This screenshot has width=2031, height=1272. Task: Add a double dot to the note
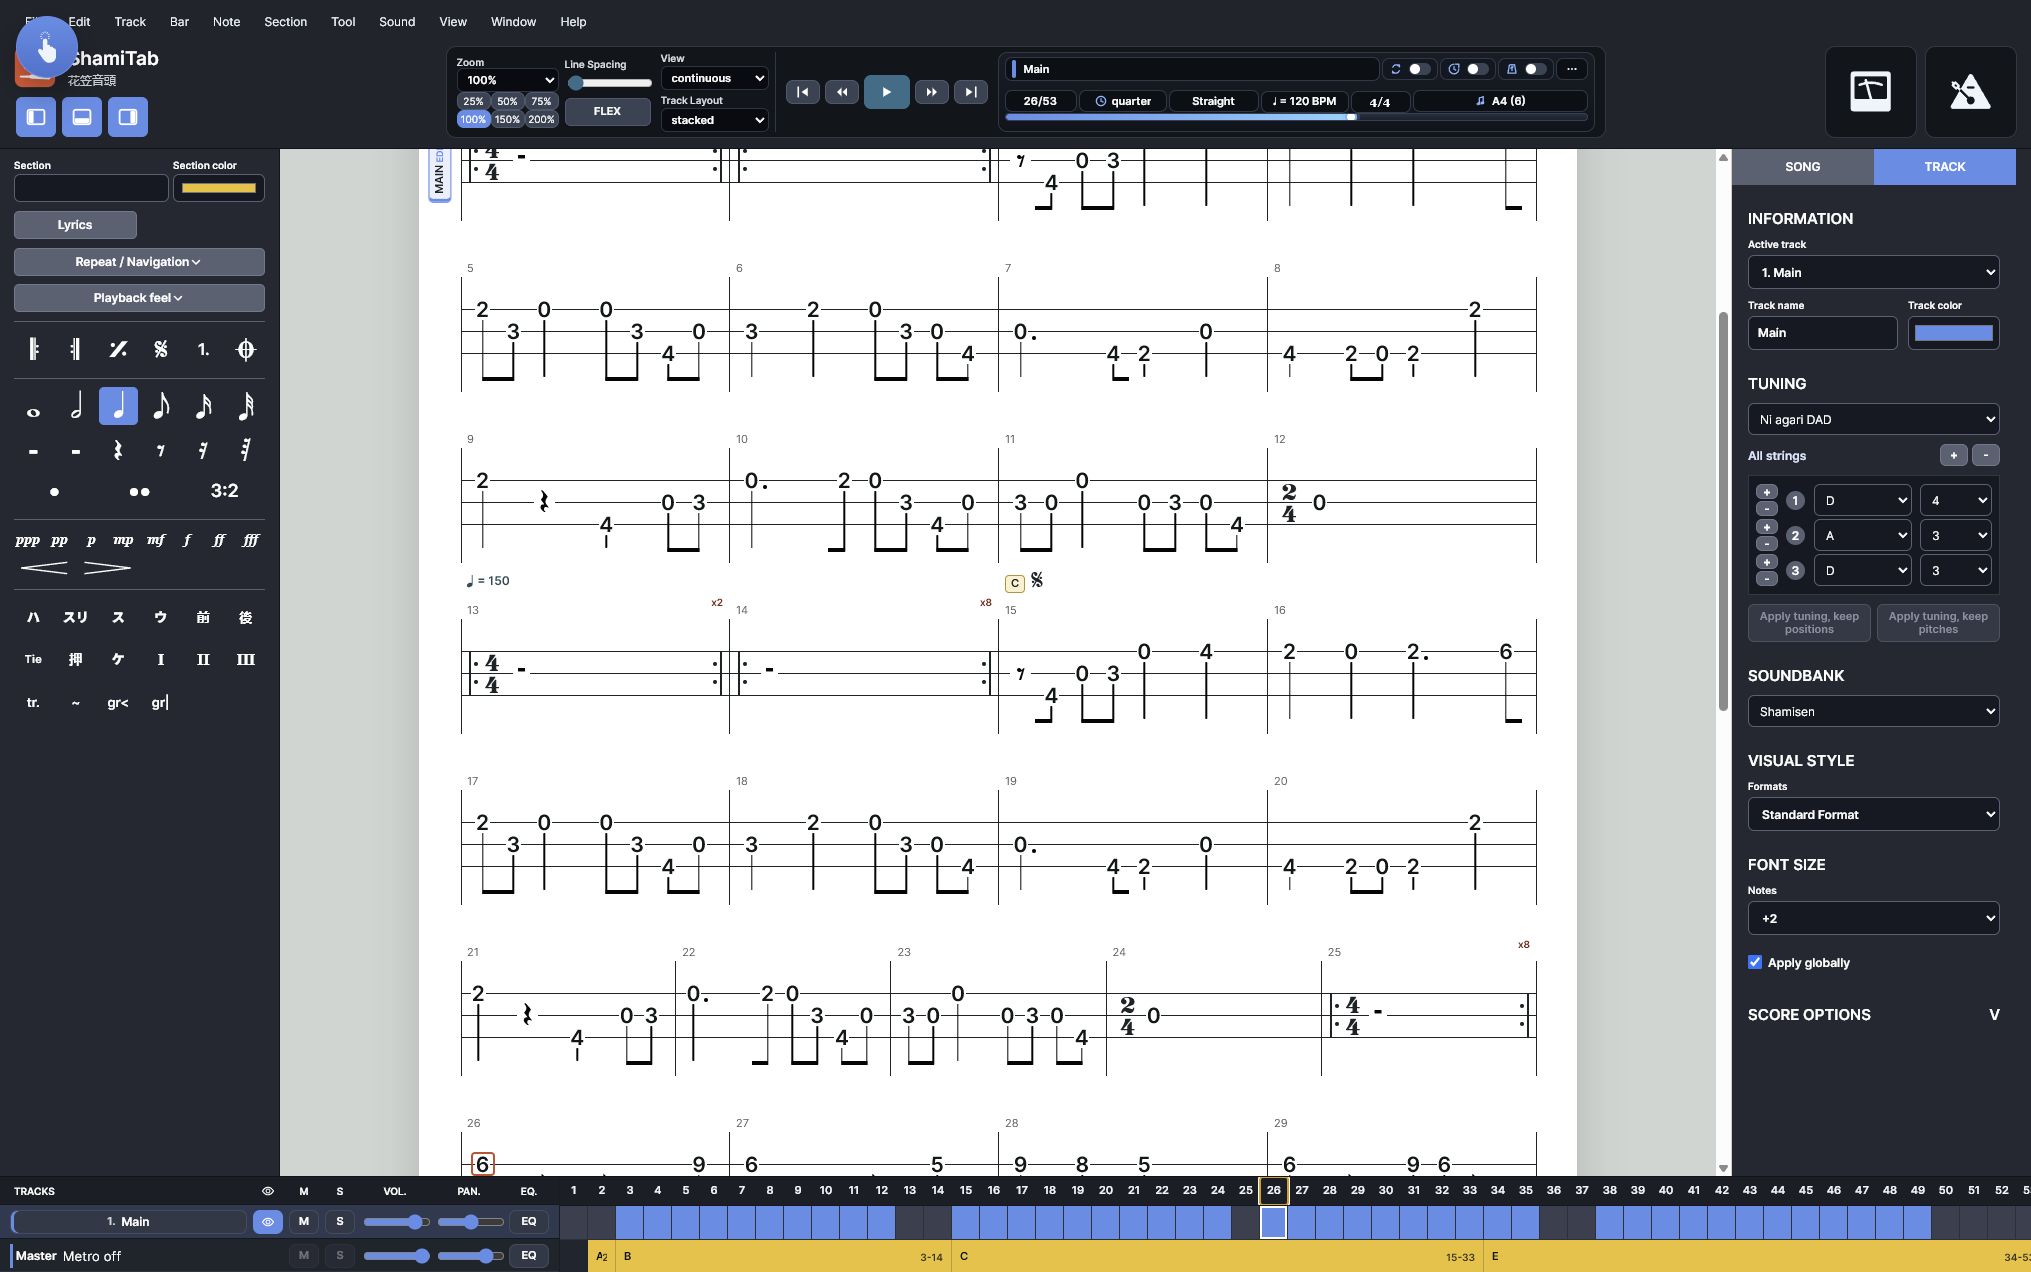(139, 491)
